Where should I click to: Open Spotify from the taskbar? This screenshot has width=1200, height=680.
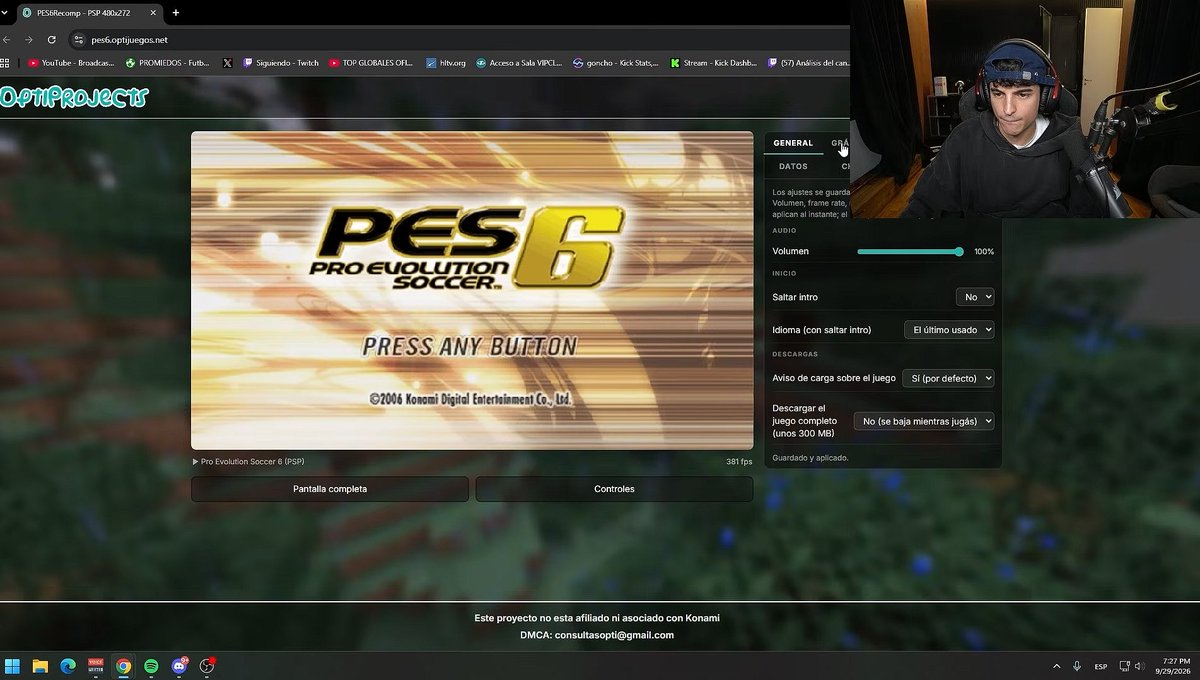[x=151, y=666]
